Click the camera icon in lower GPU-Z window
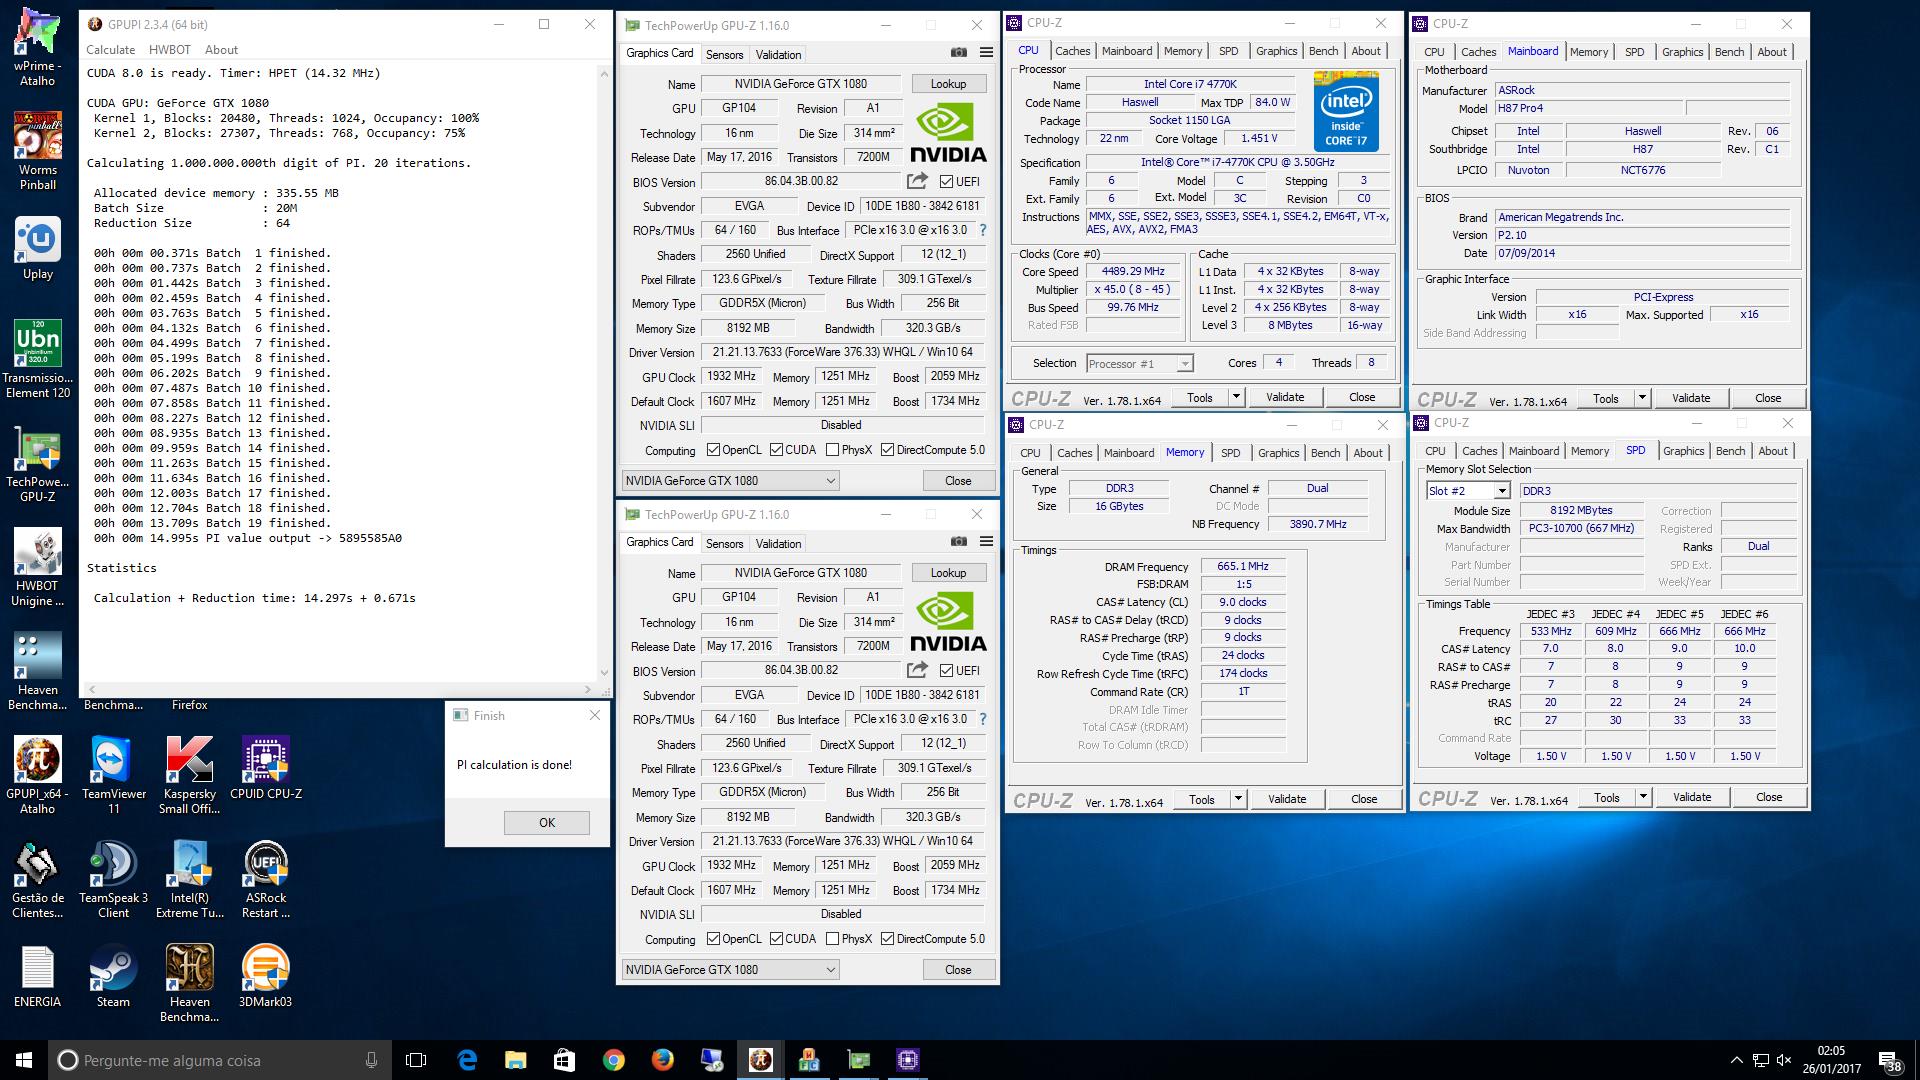Image resolution: width=1920 pixels, height=1080 pixels. pyautogui.click(x=958, y=542)
